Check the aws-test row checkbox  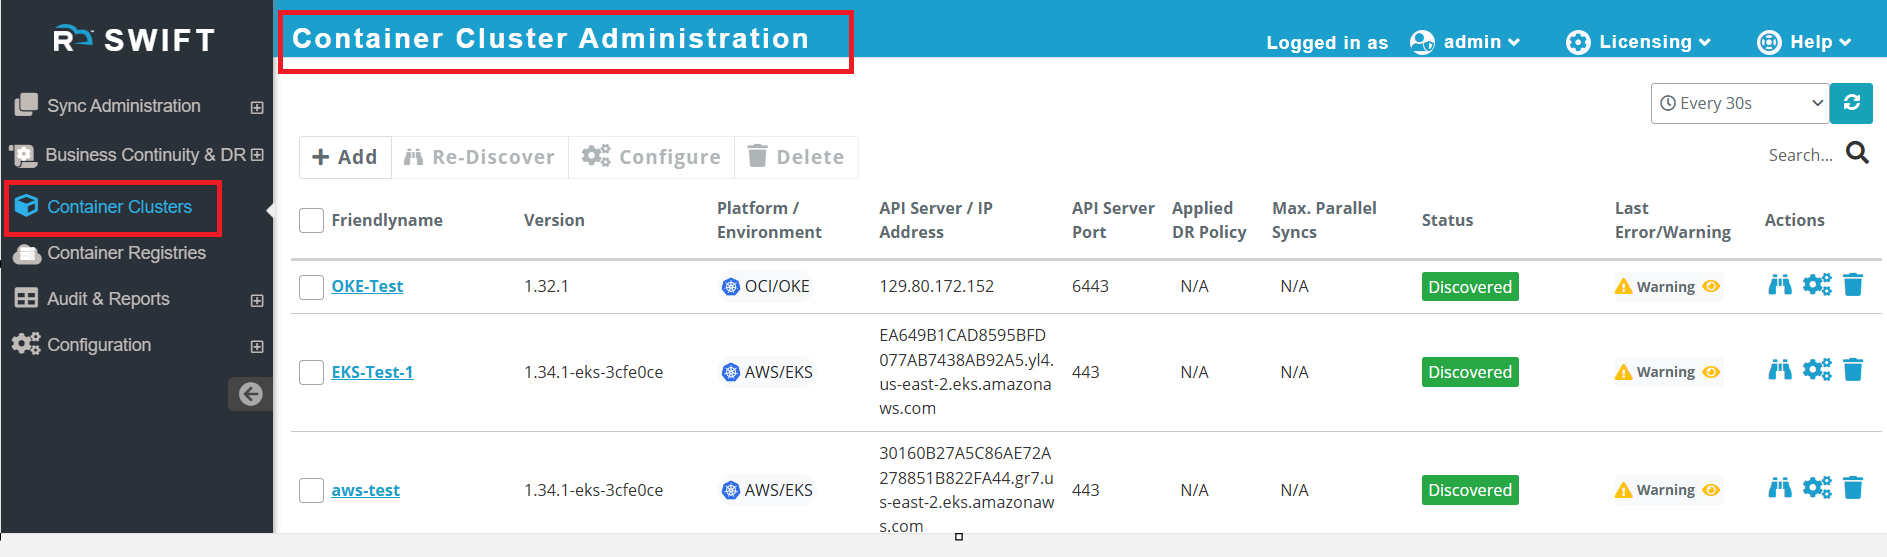pyautogui.click(x=311, y=490)
